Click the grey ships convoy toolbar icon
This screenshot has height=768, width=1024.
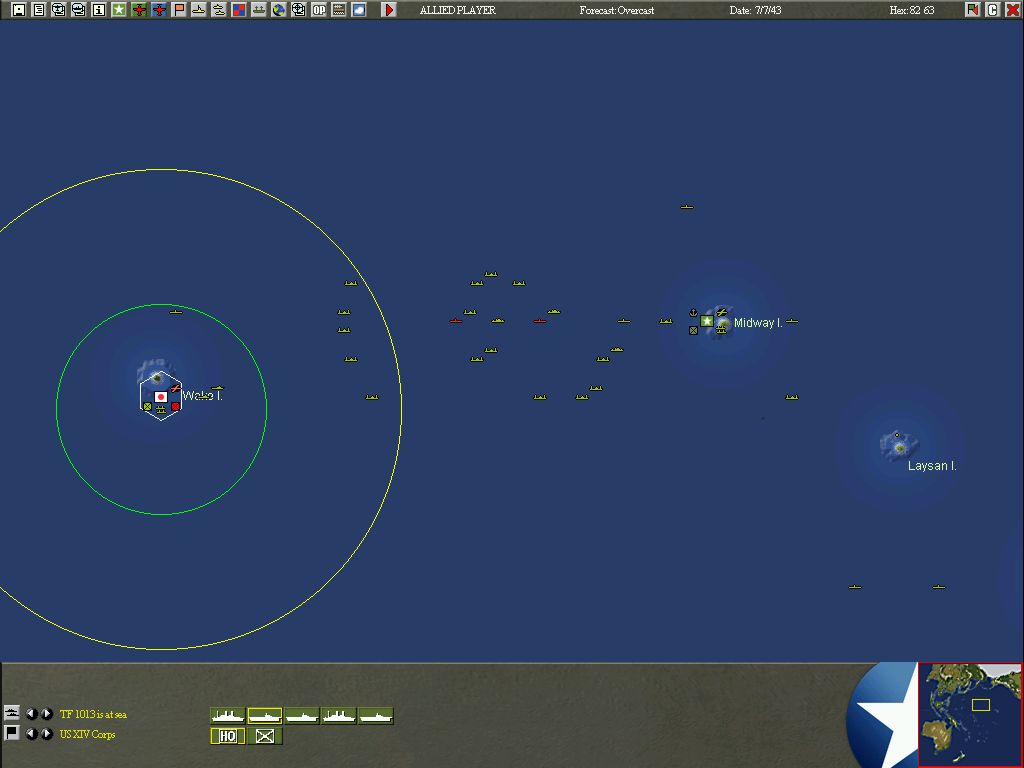pyautogui.click(x=259, y=10)
